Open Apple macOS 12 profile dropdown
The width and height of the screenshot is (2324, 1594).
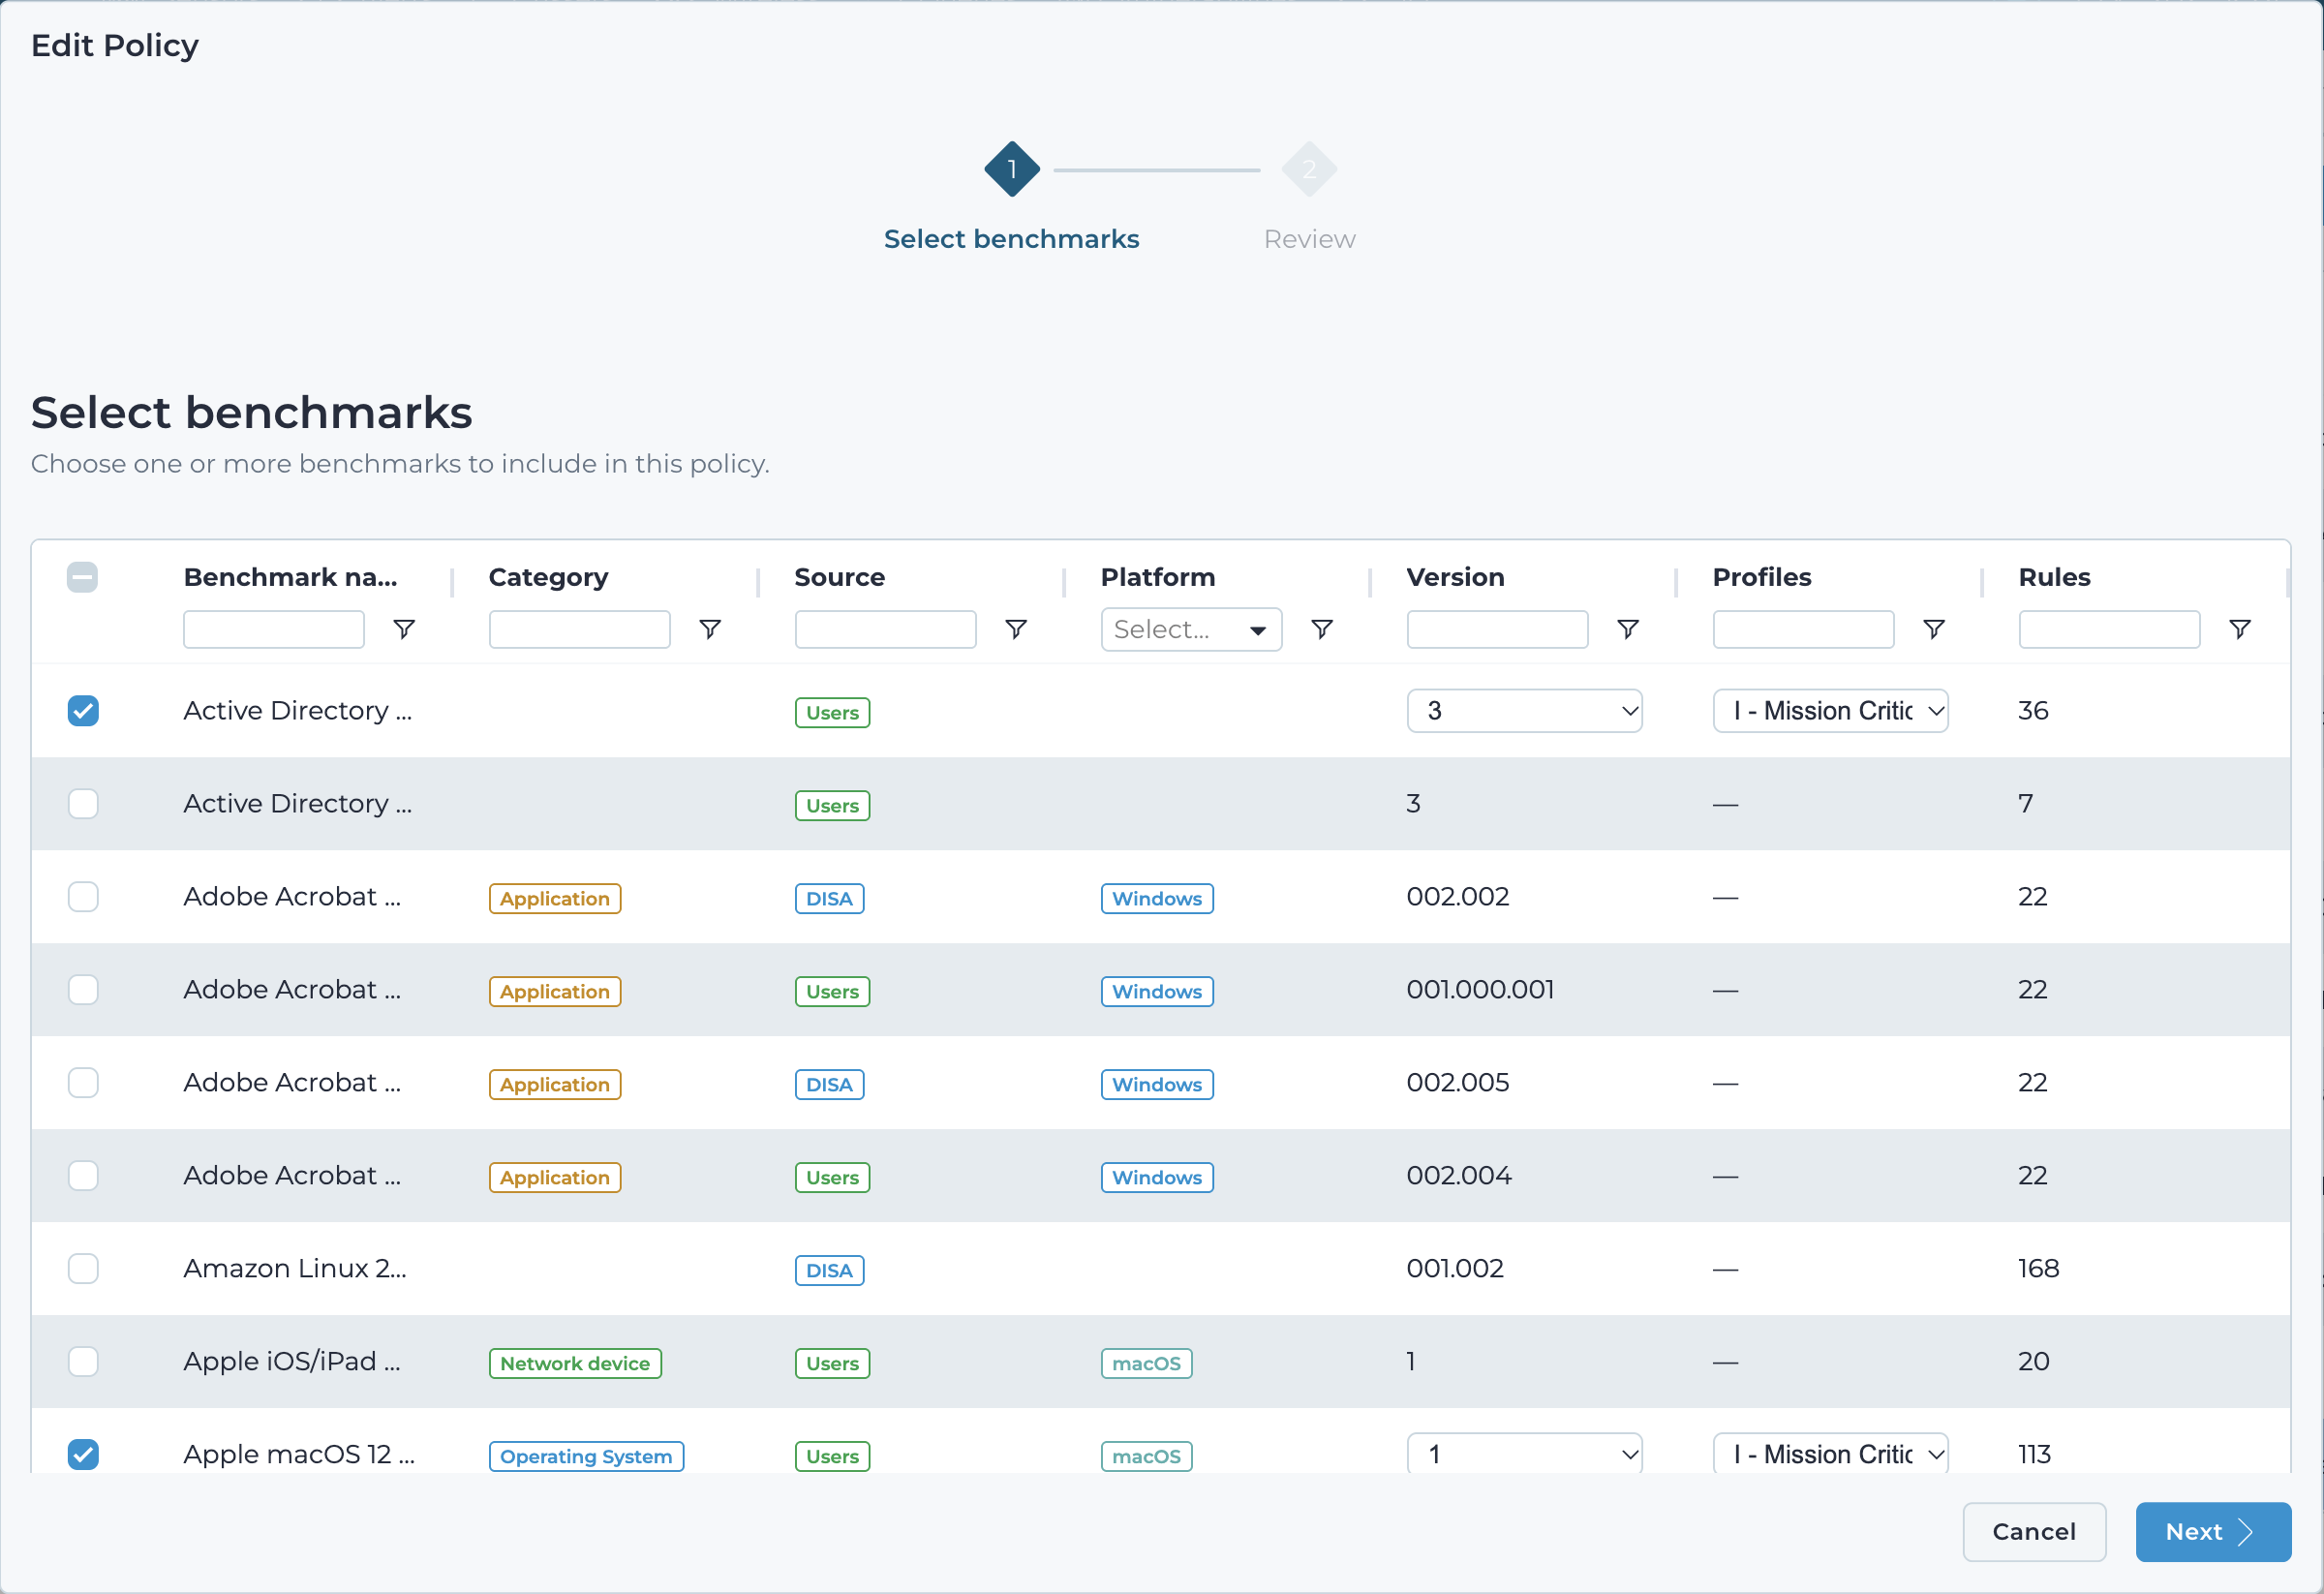1830,1454
